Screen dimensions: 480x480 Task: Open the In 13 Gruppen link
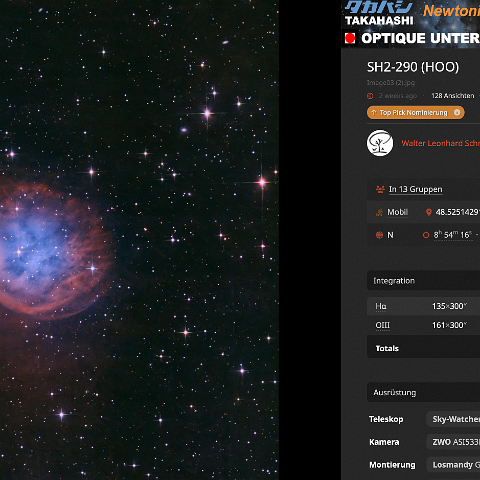pos(415,189)
